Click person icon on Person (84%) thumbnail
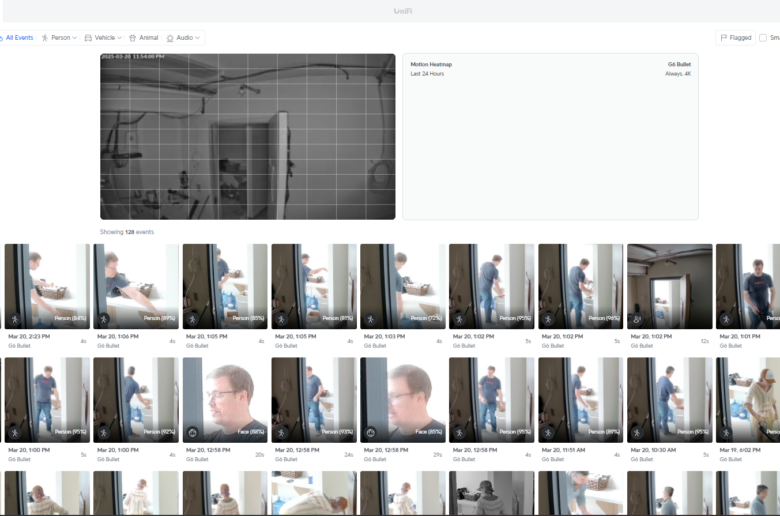 tap(15, 319)
